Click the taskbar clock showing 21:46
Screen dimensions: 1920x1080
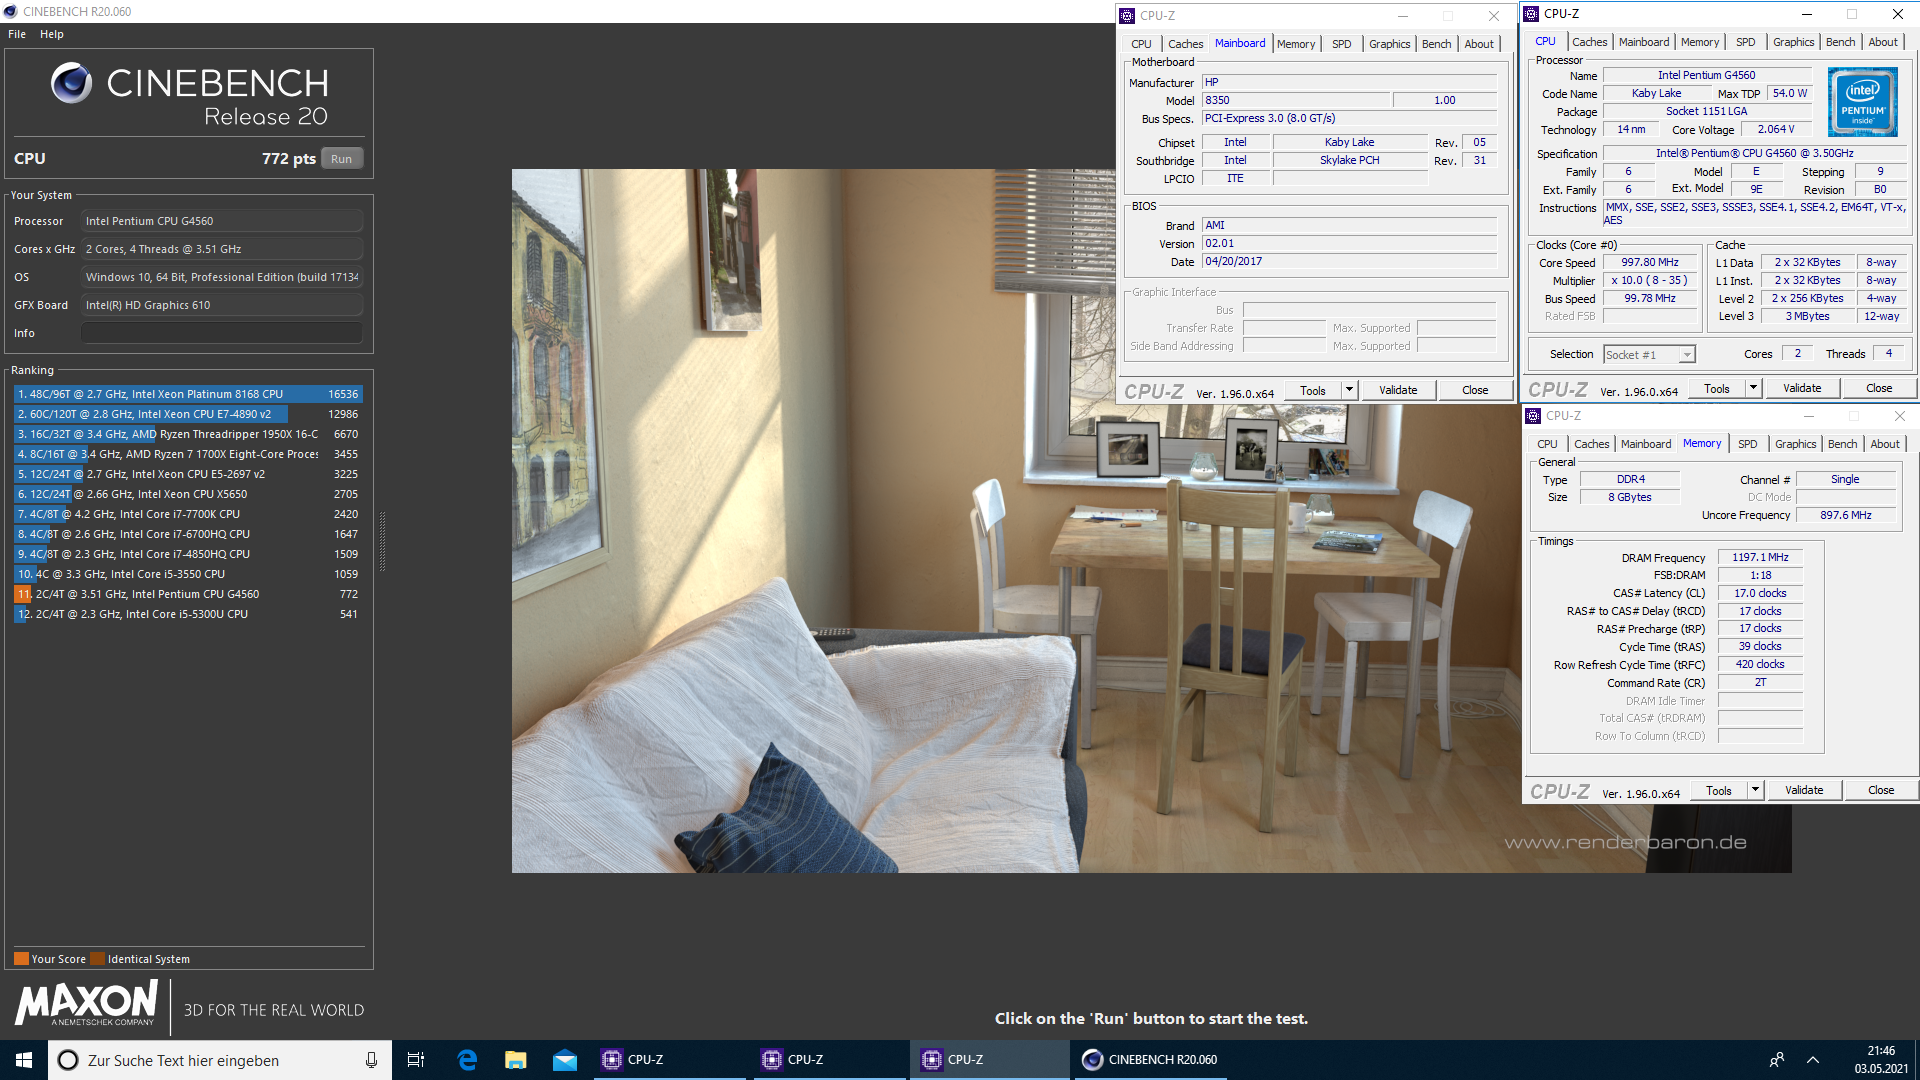pos(1881,1060)
